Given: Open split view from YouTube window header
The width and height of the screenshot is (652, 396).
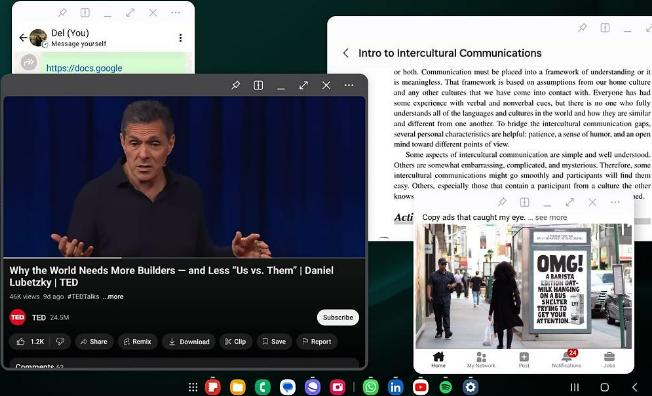Looking at the screenshot, I should 258,85.
